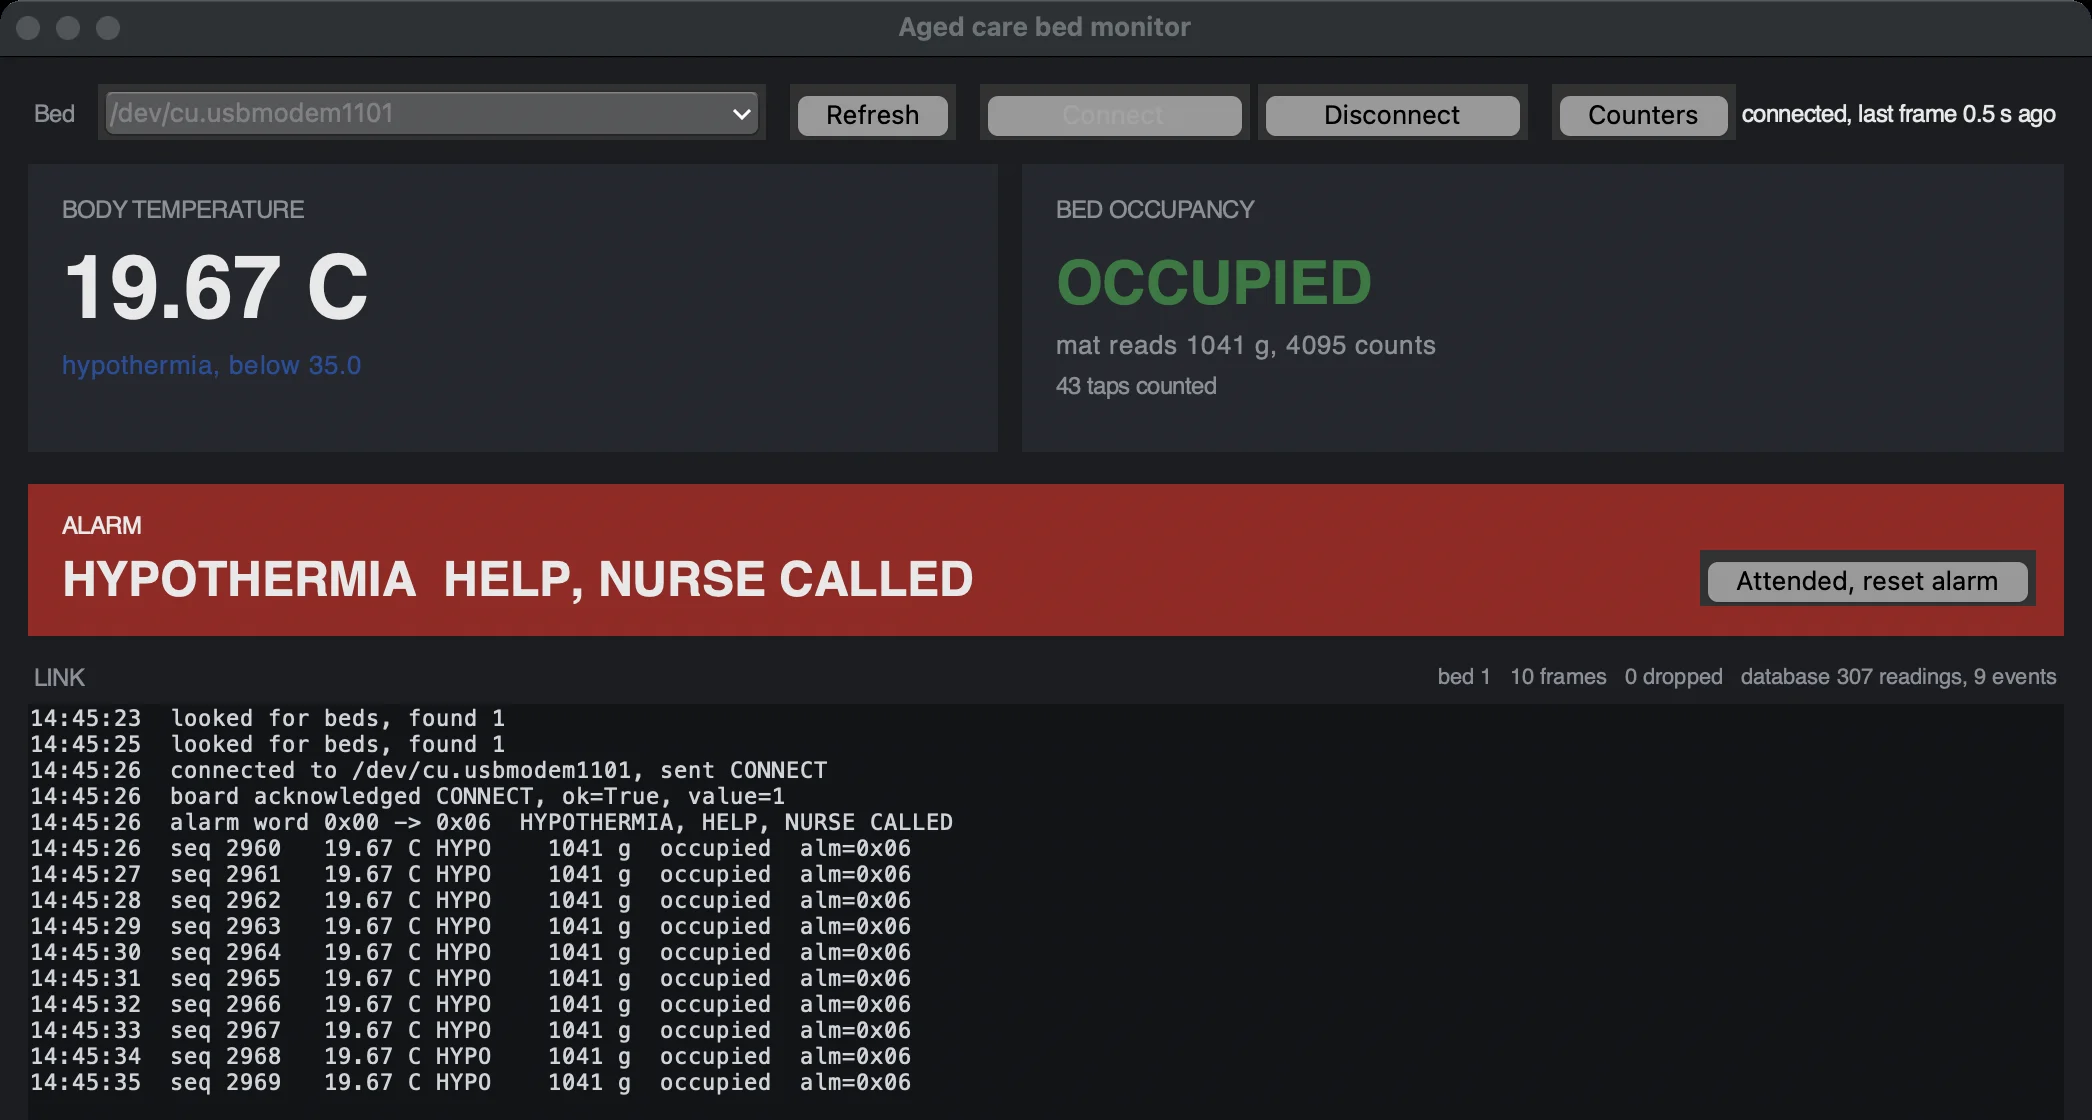Click the greyed-out Connect button

1114,115
